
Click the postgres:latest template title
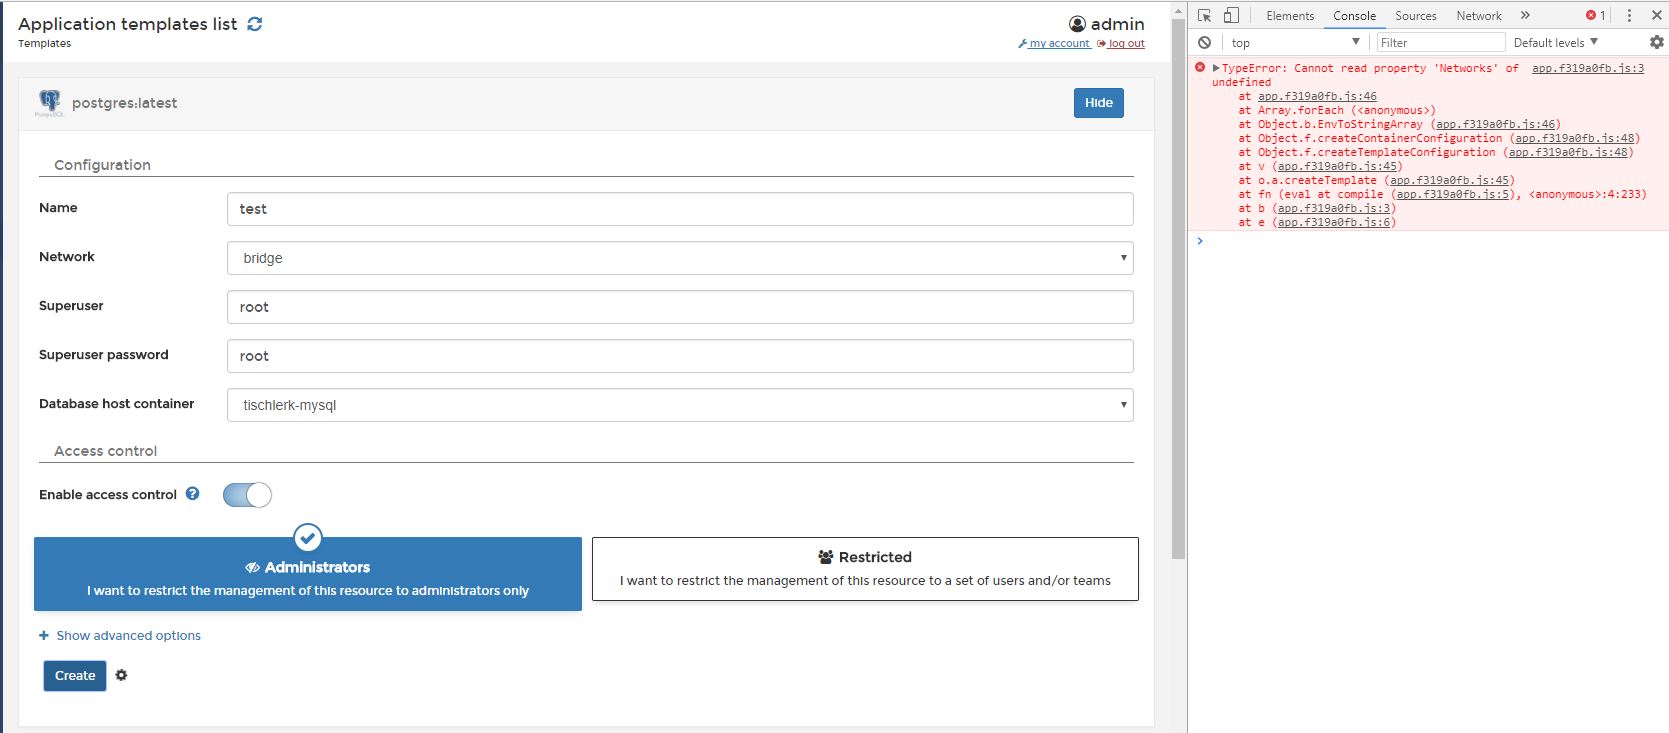point(125,103)
